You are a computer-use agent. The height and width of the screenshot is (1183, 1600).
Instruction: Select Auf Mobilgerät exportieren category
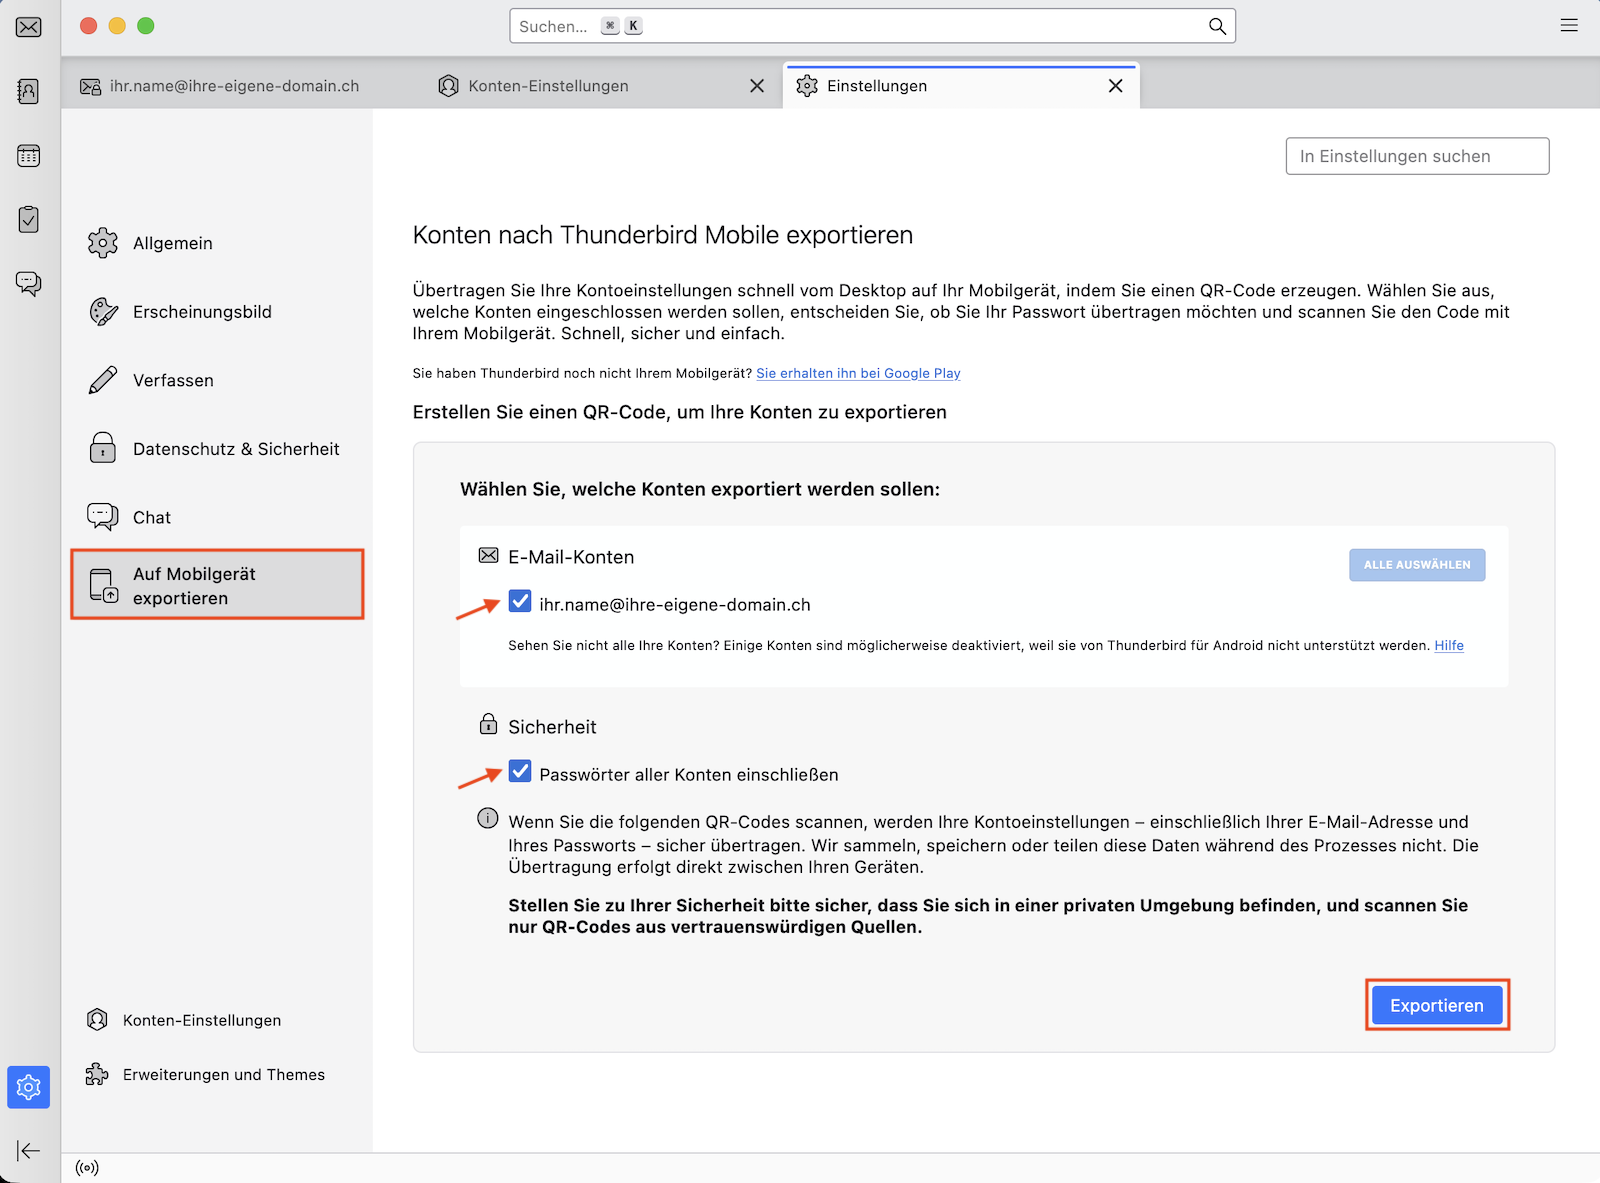coord(217,585)
